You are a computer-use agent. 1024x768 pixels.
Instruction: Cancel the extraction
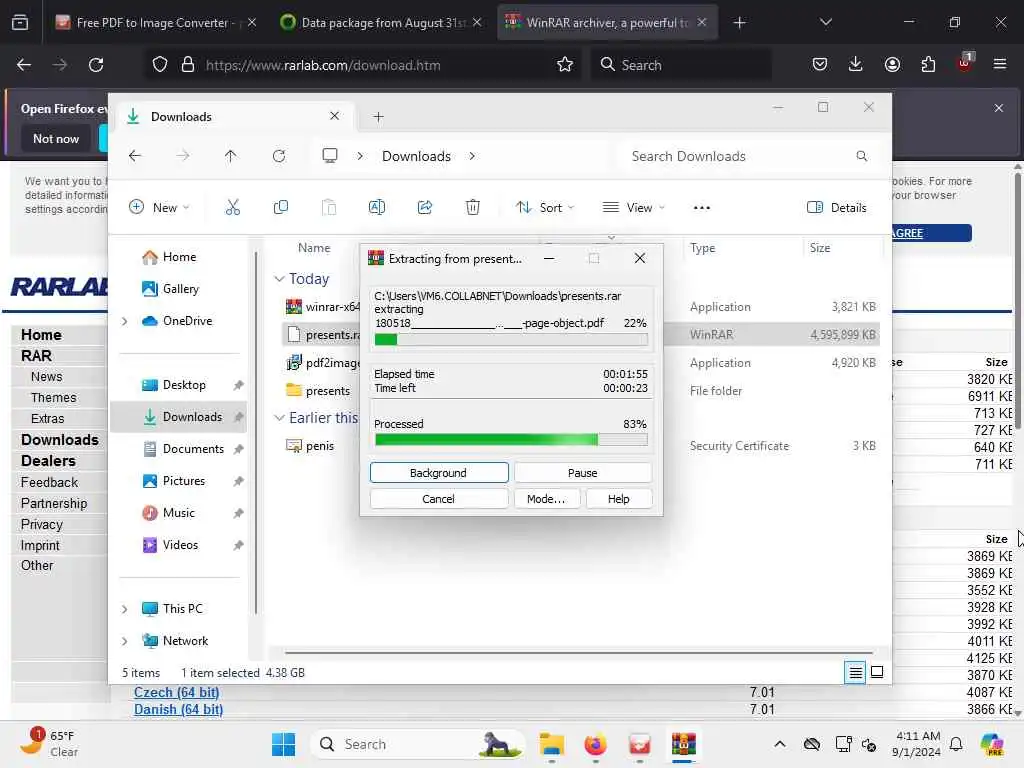coord(438,499)
